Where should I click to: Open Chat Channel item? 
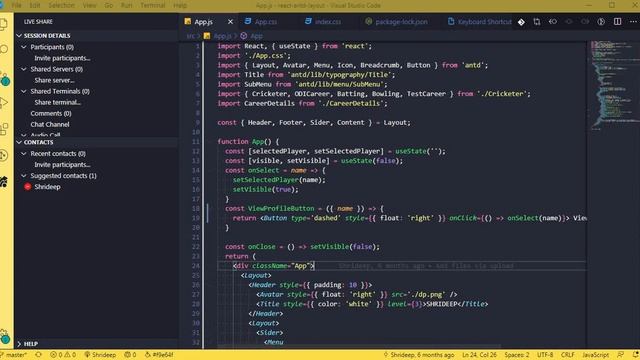pyautogui.click(x=50, y=124)
